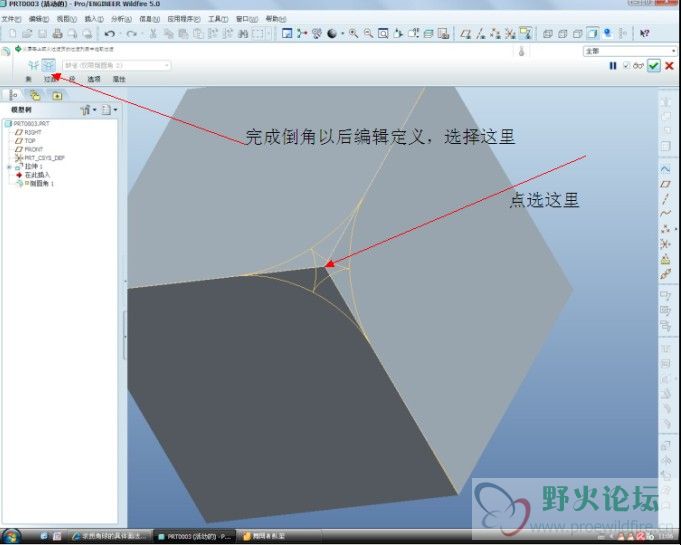This screenshot has width=683, height=545.
Task: Switch to the favorites navigator tab
Action: pyautogui.click(x=57, y=95)
